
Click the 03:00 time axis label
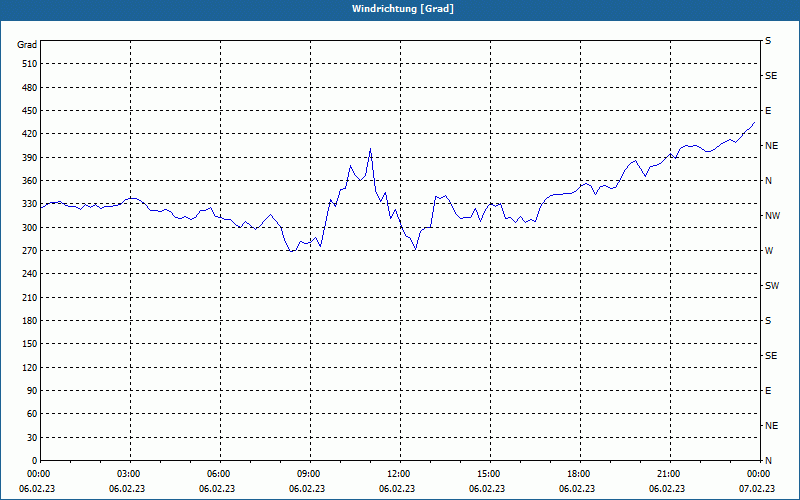click(127, 474)
